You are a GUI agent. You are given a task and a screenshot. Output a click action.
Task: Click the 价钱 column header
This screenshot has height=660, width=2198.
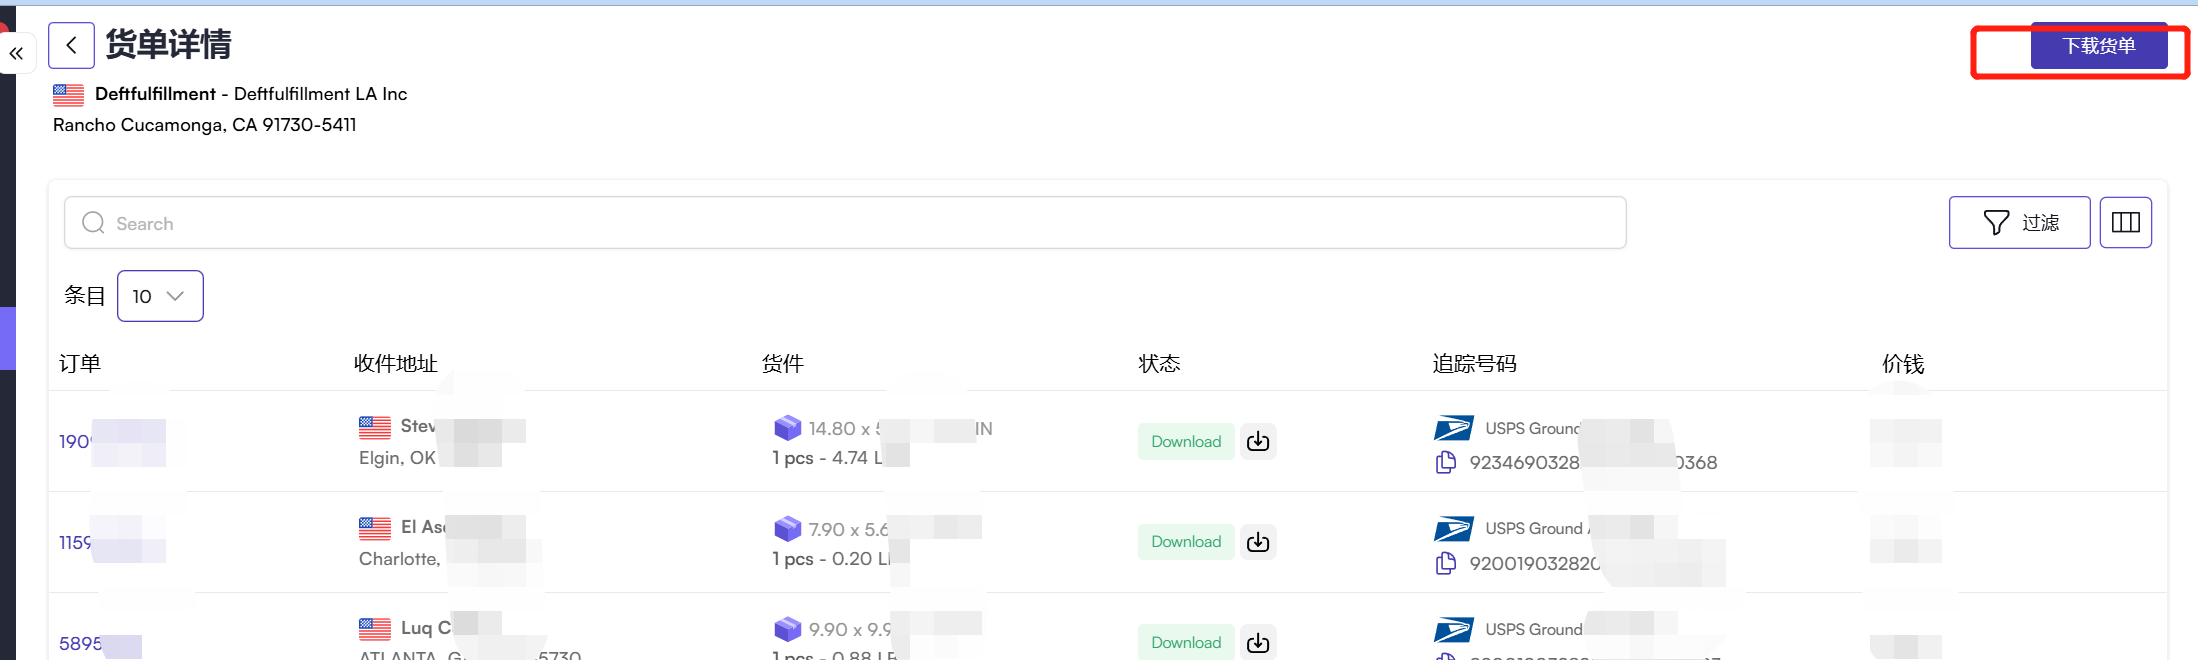click(x=1903, y=363)
